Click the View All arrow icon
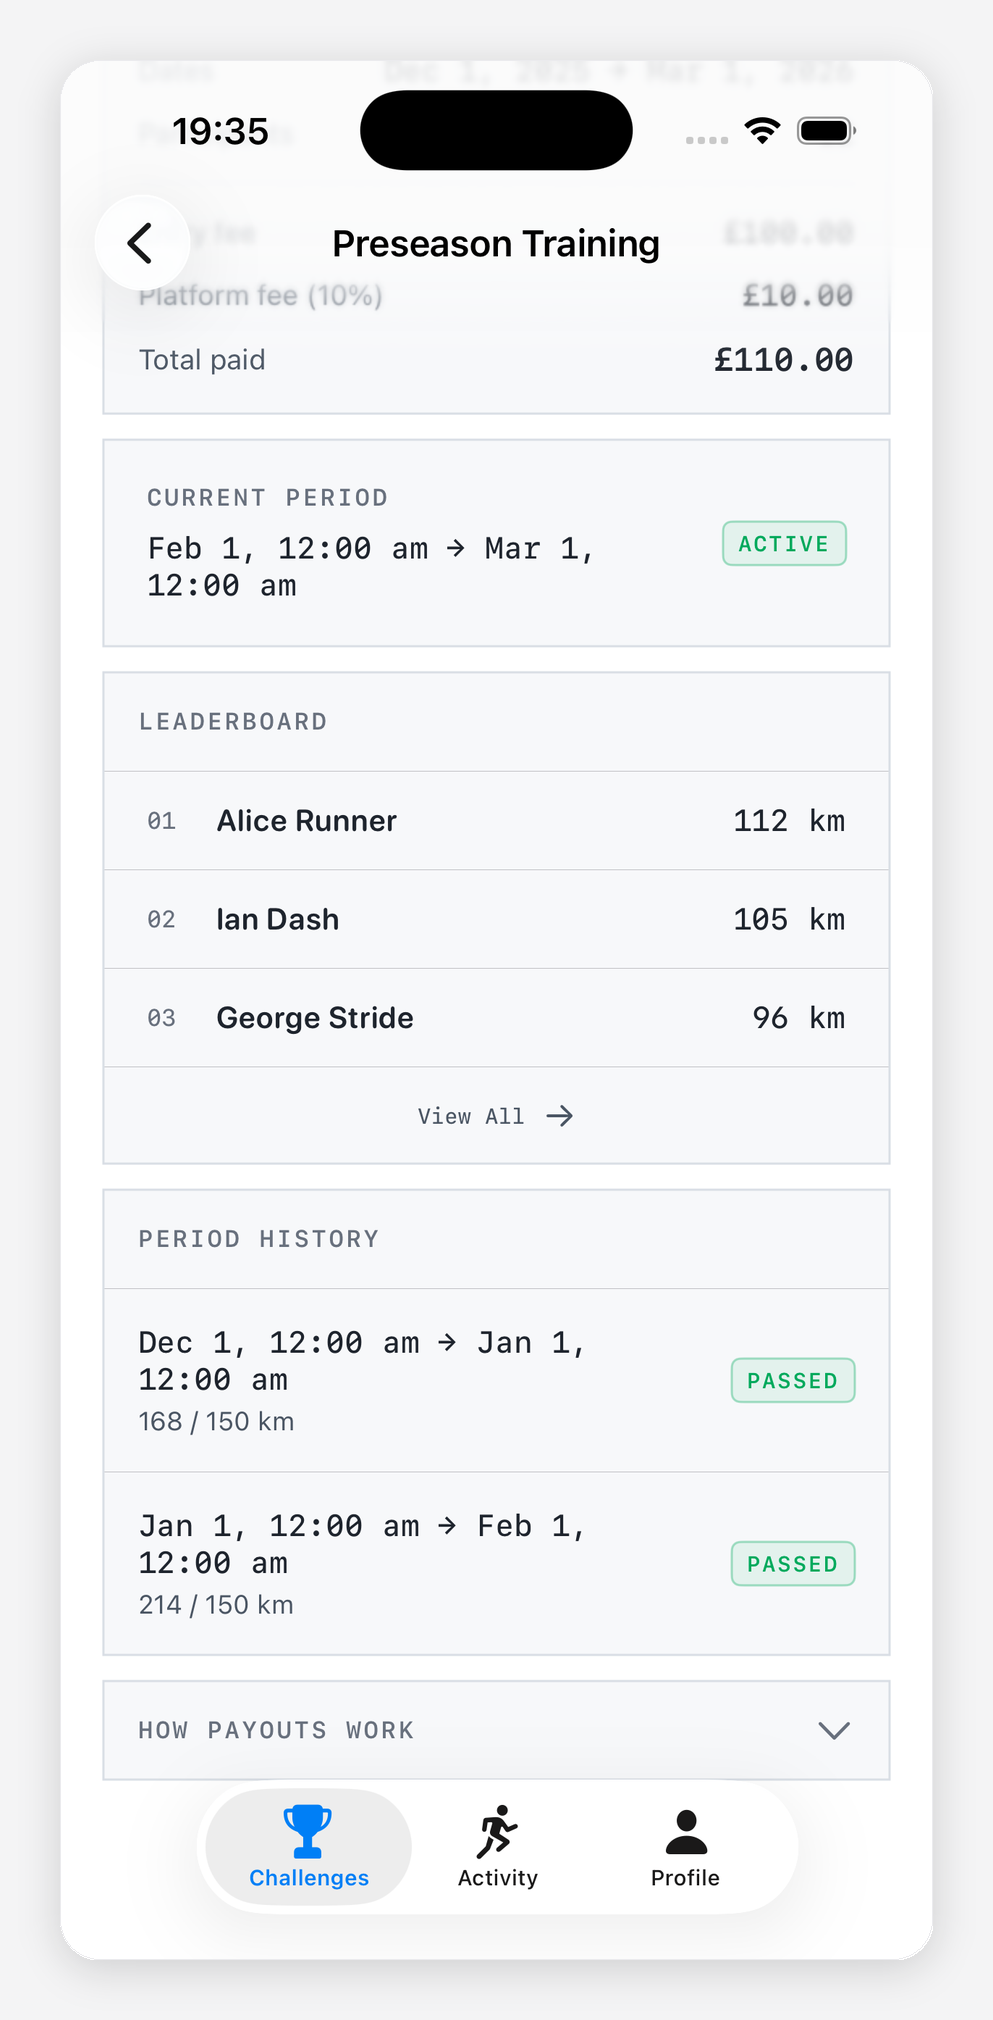The height and width of the screenshot is (2020, 993). point(560,1116)
